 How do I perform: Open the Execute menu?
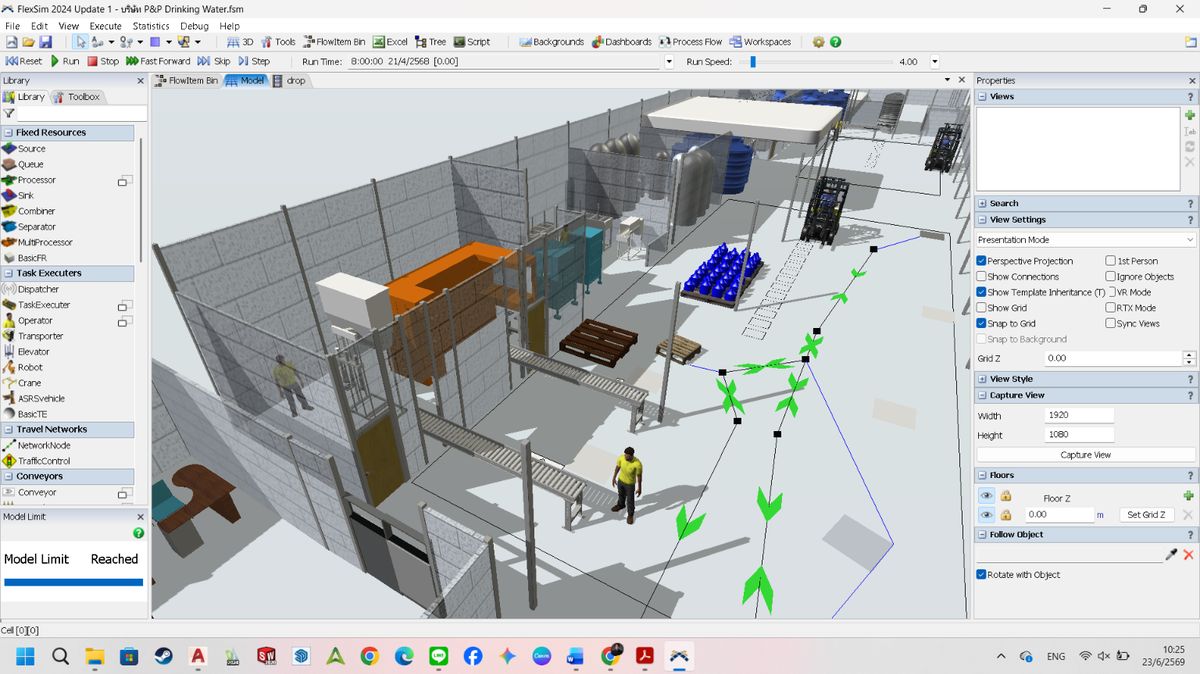click(x=105, y=26)
